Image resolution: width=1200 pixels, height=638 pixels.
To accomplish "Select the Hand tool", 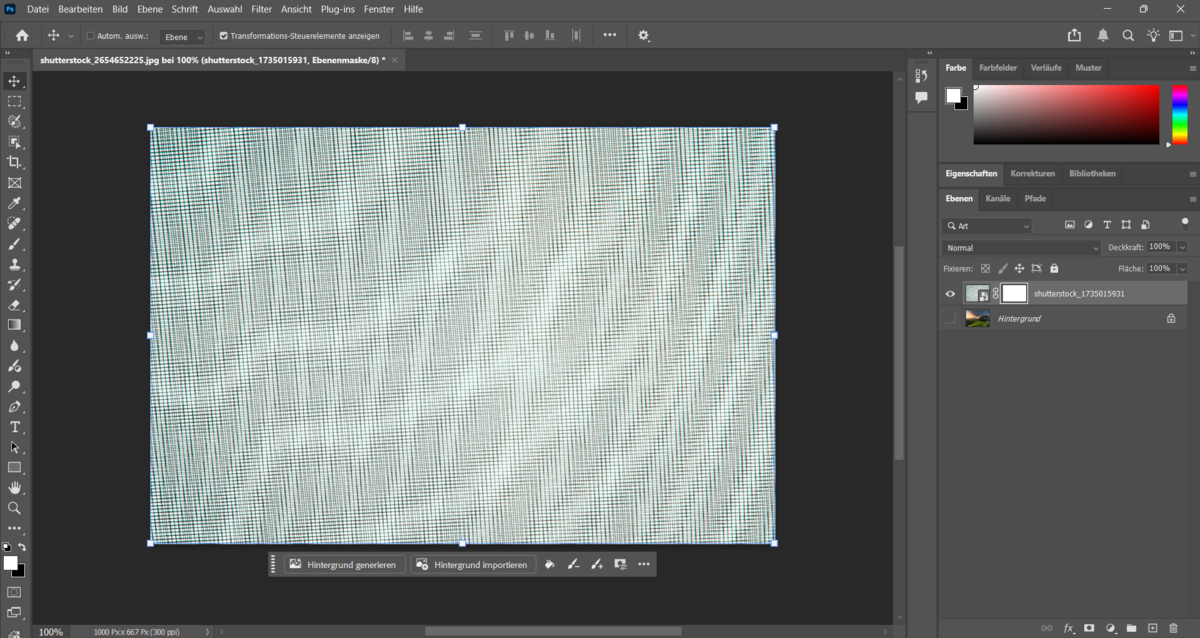I will (x=15, y=487).
